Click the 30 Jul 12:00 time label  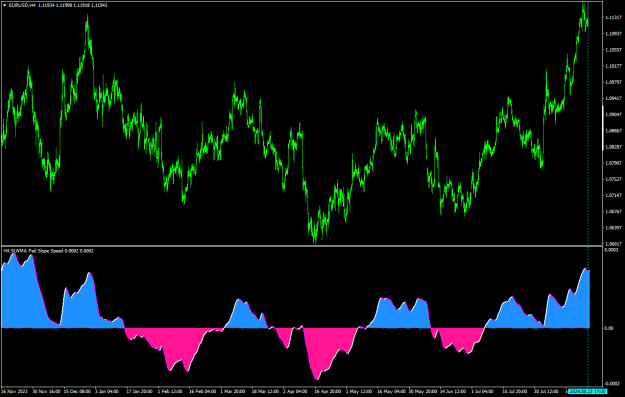coord(546,391)
